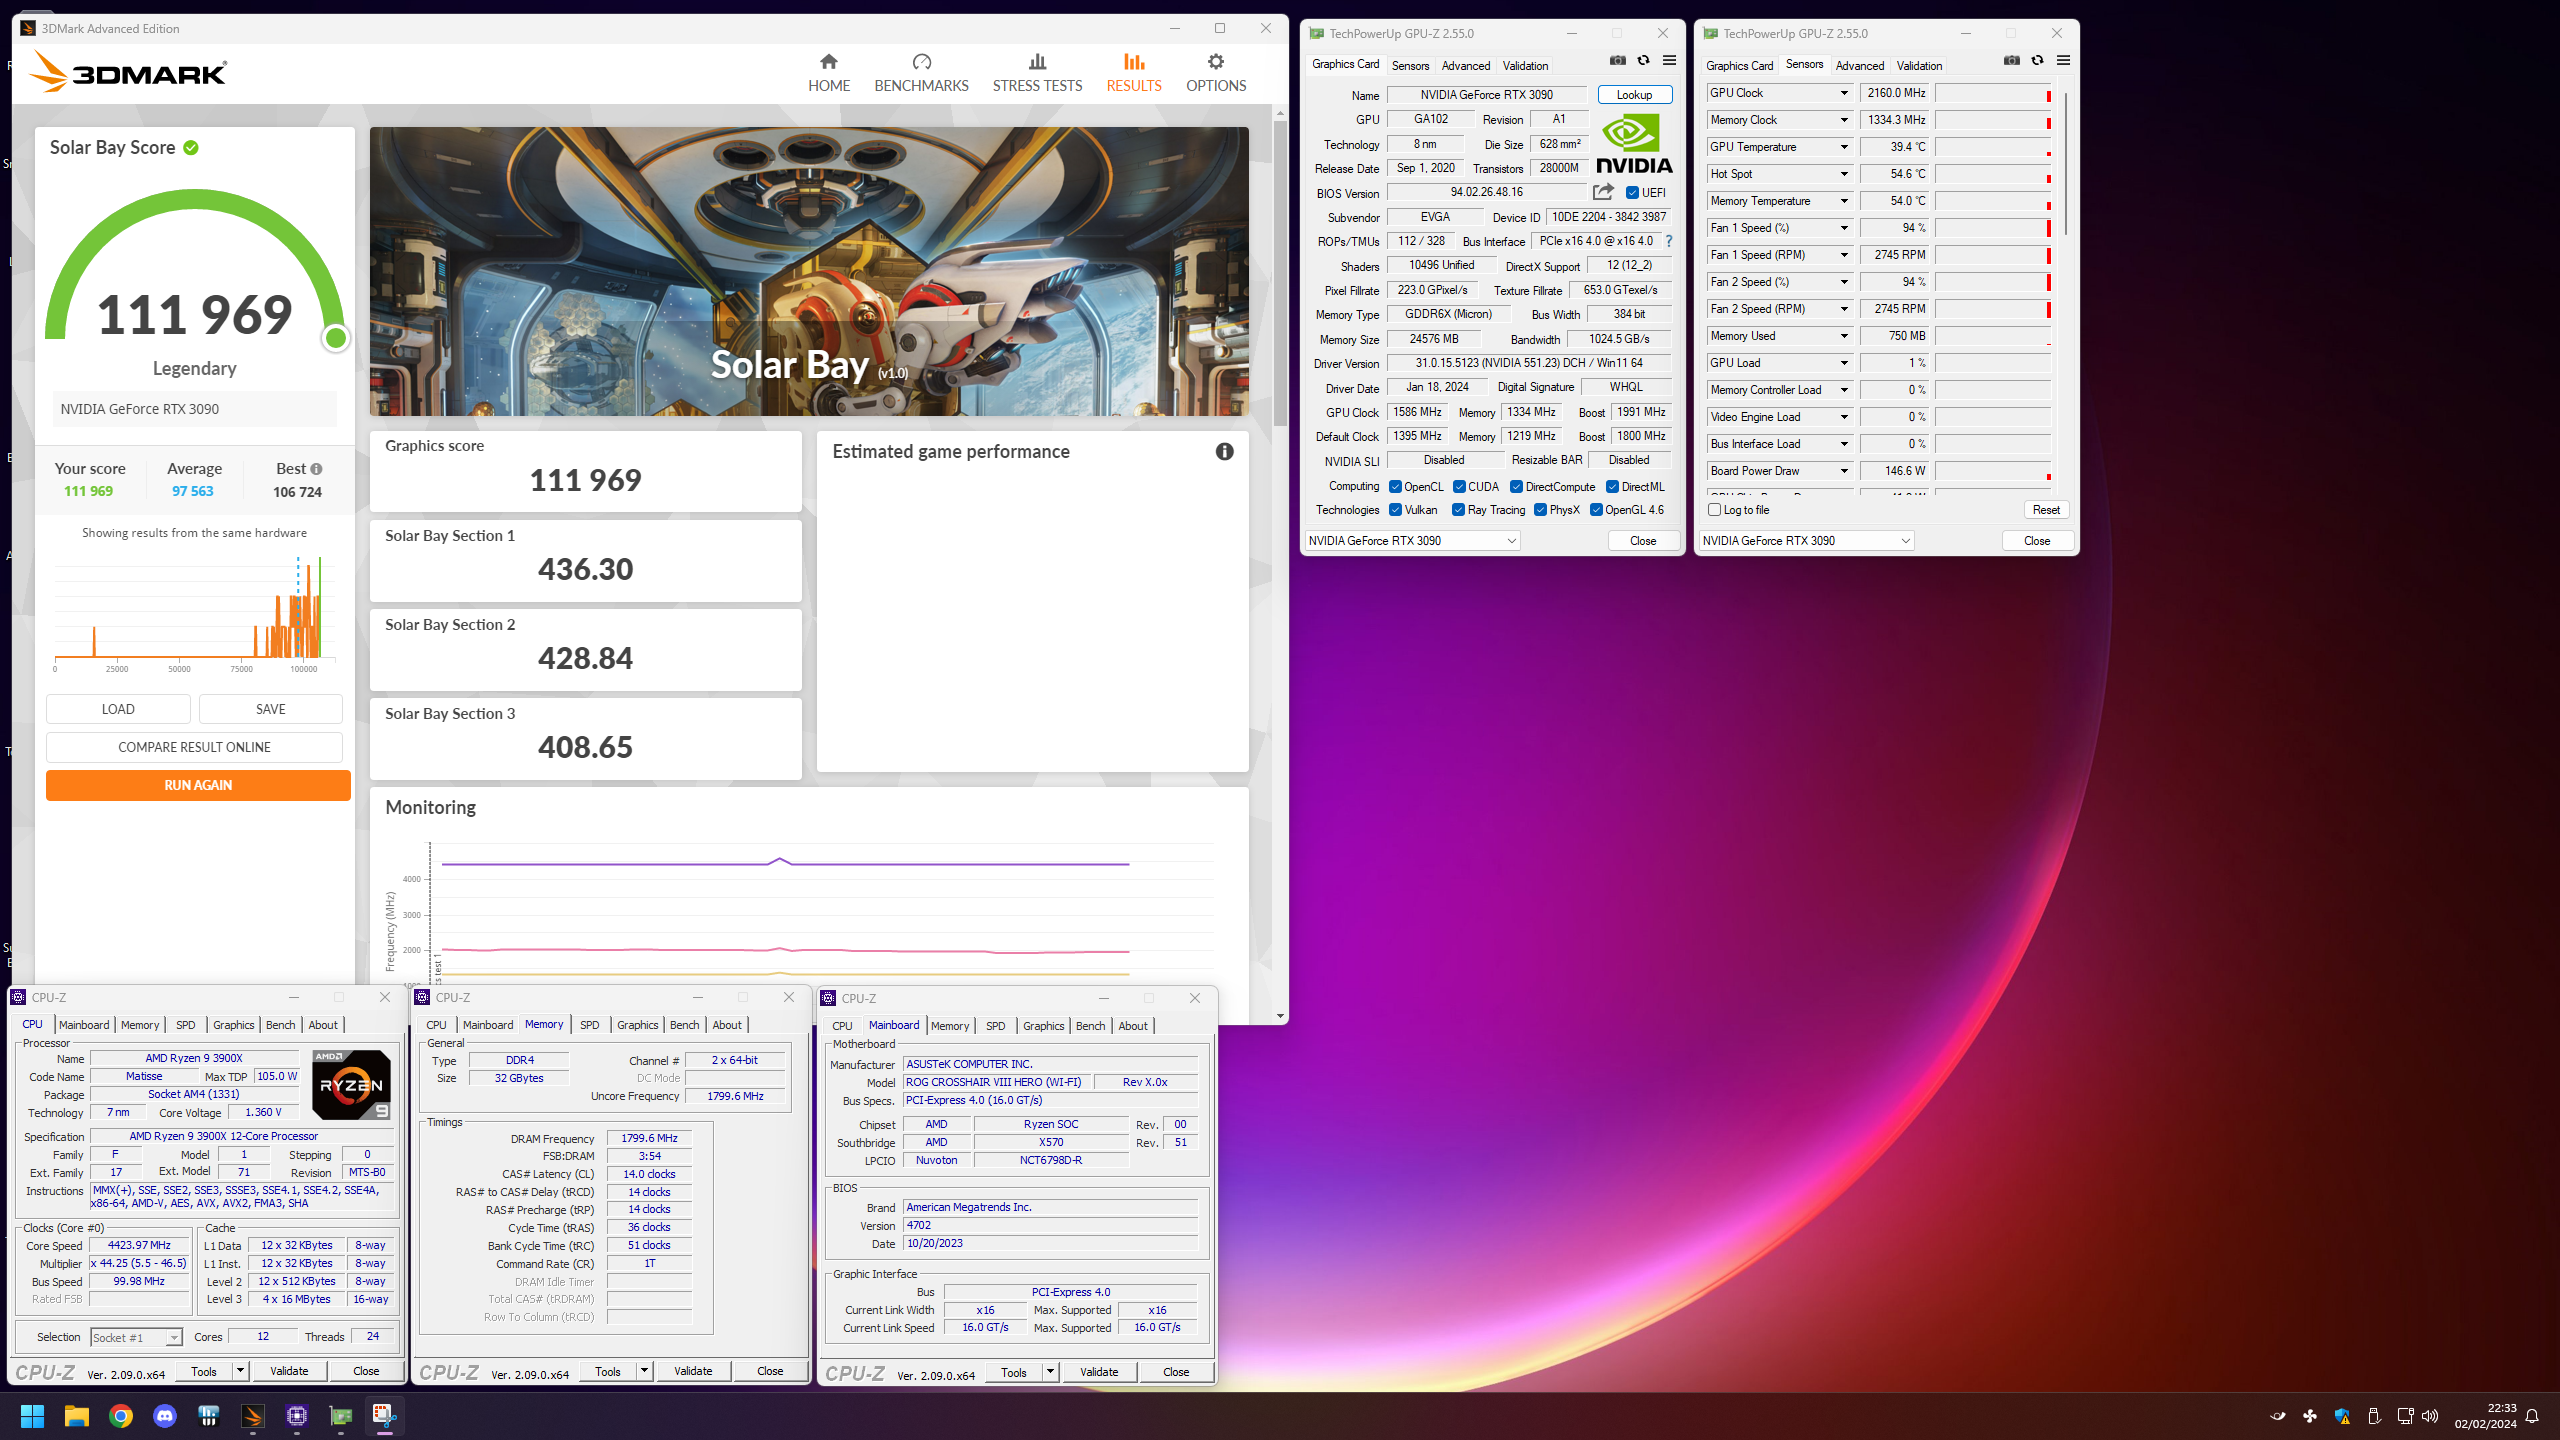Screen dimensions: 2560x1440
Task: Open the HOME section in 3DMark
Action: [828, 73]
